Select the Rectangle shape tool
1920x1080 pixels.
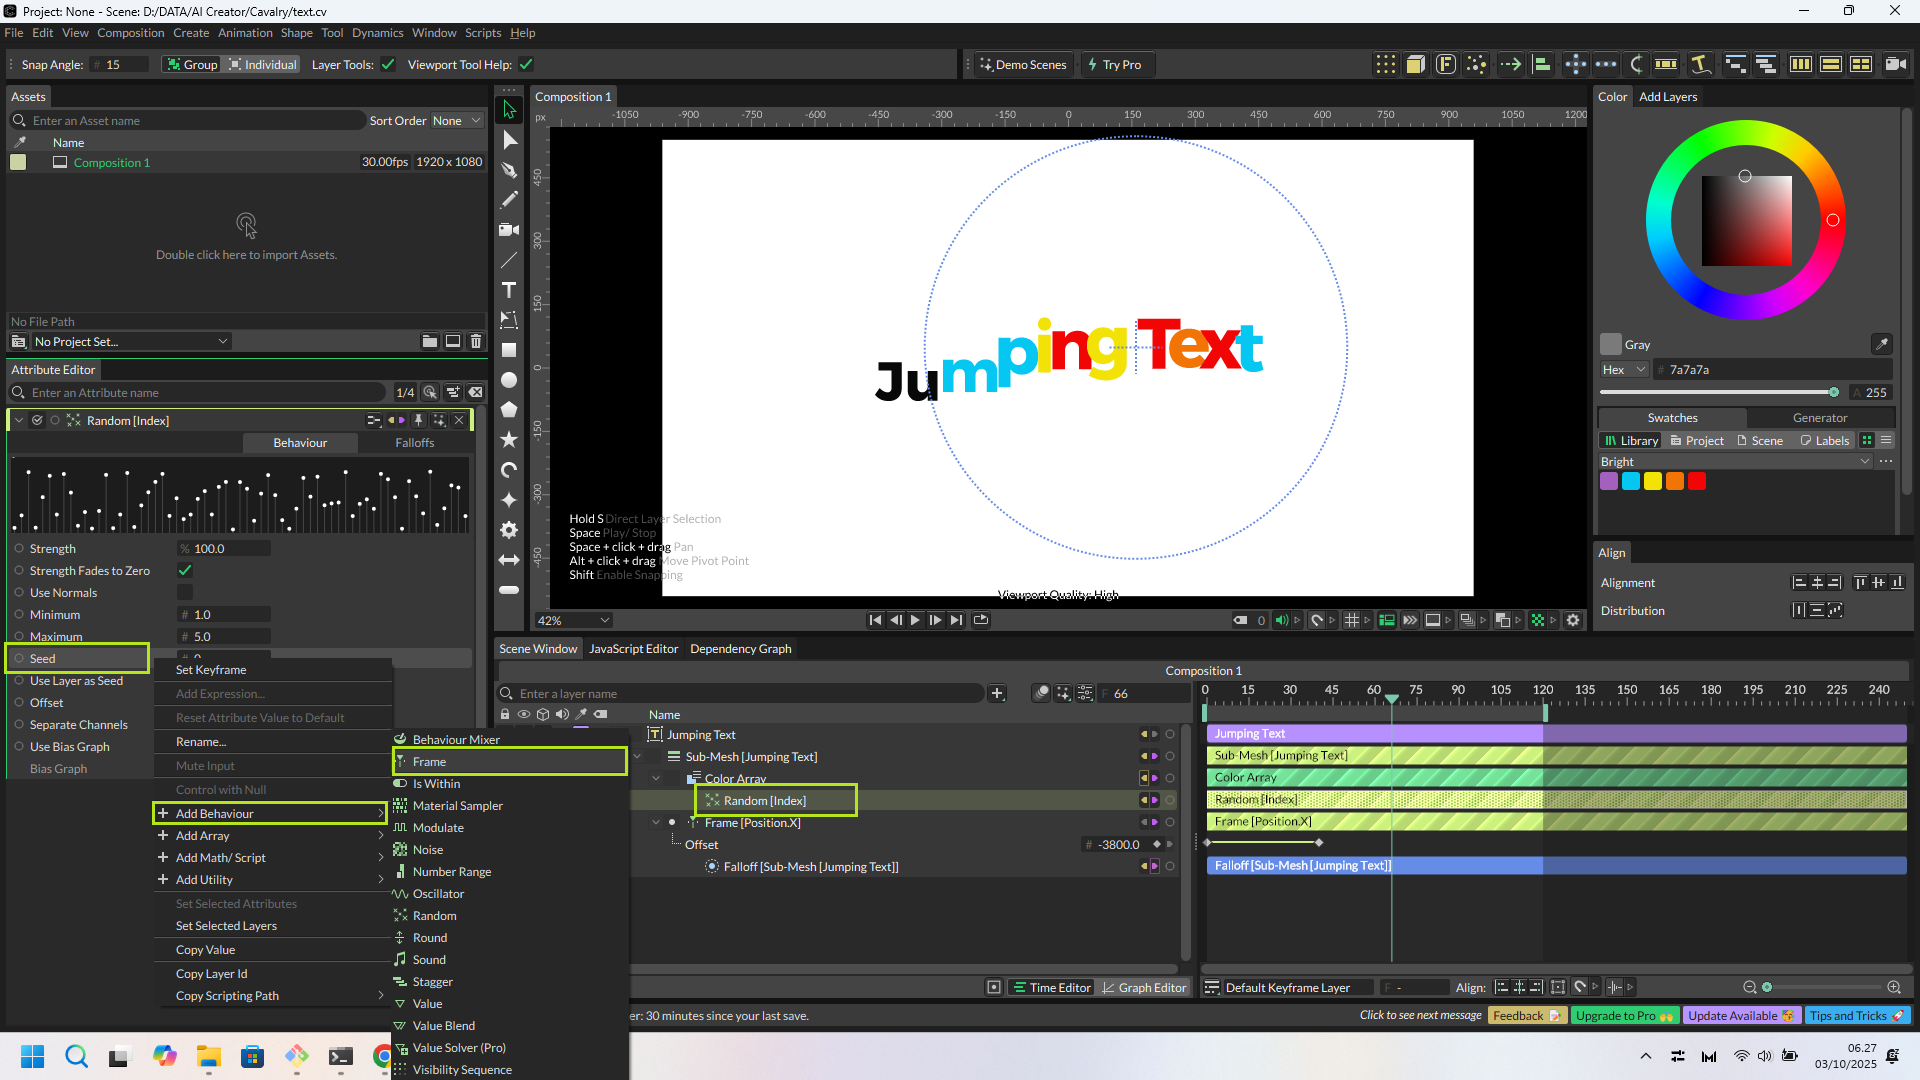(509, 350)
